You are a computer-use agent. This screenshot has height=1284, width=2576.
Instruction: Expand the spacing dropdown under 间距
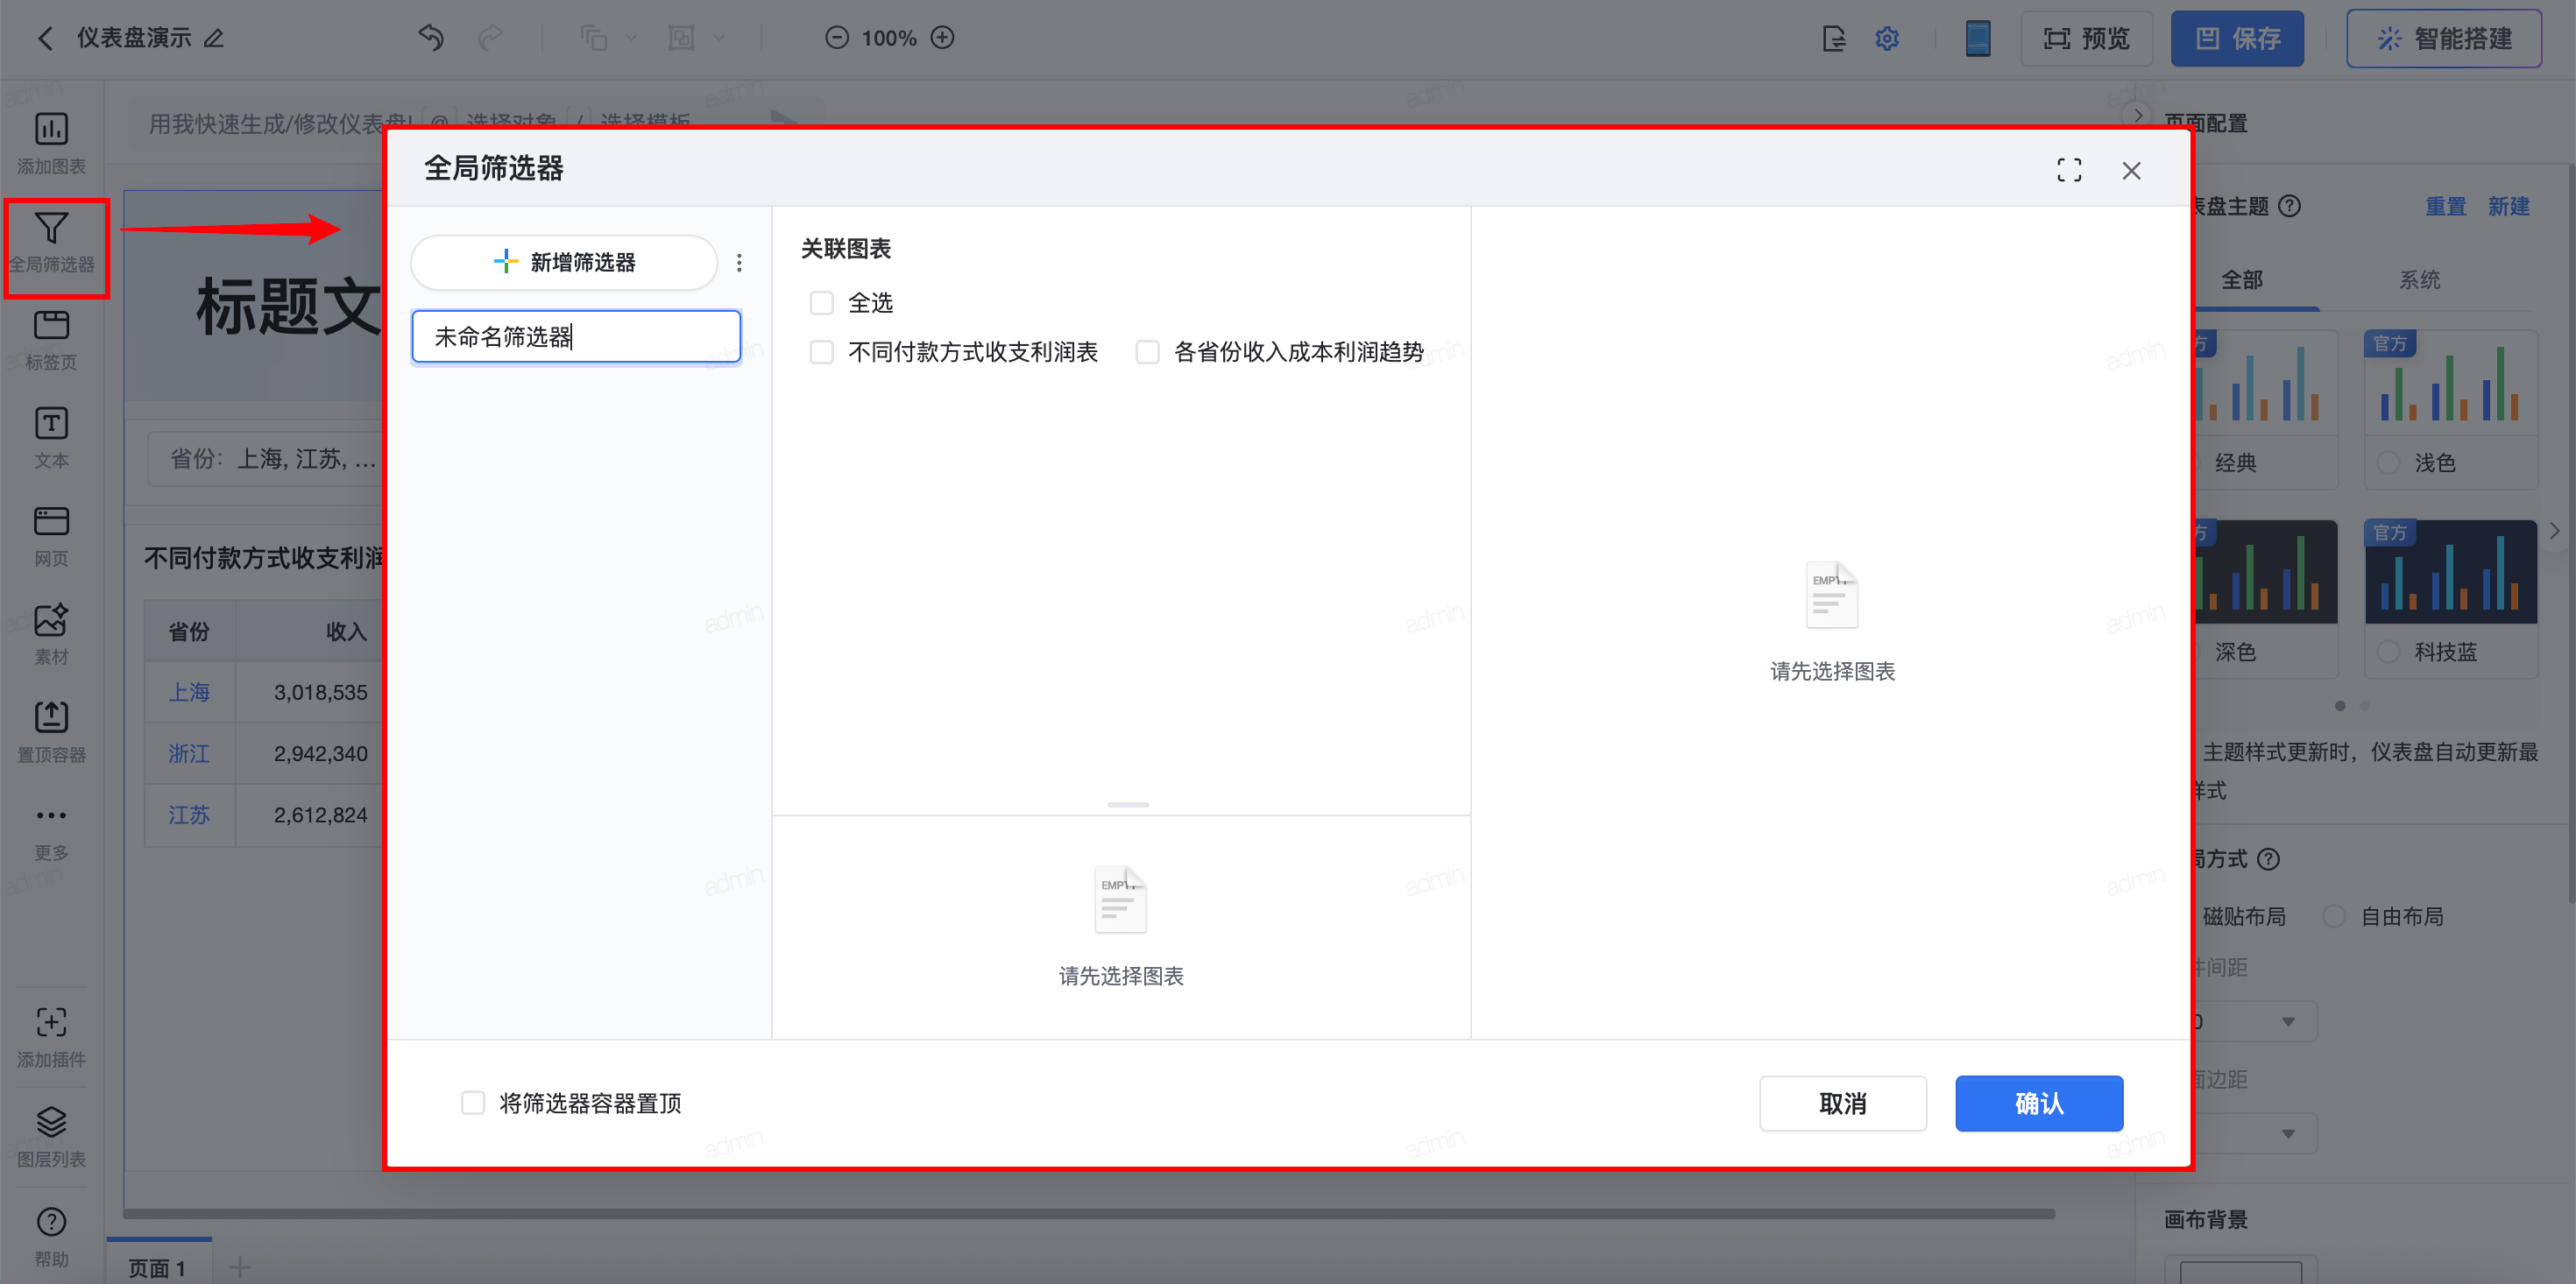point(2288,1022)
